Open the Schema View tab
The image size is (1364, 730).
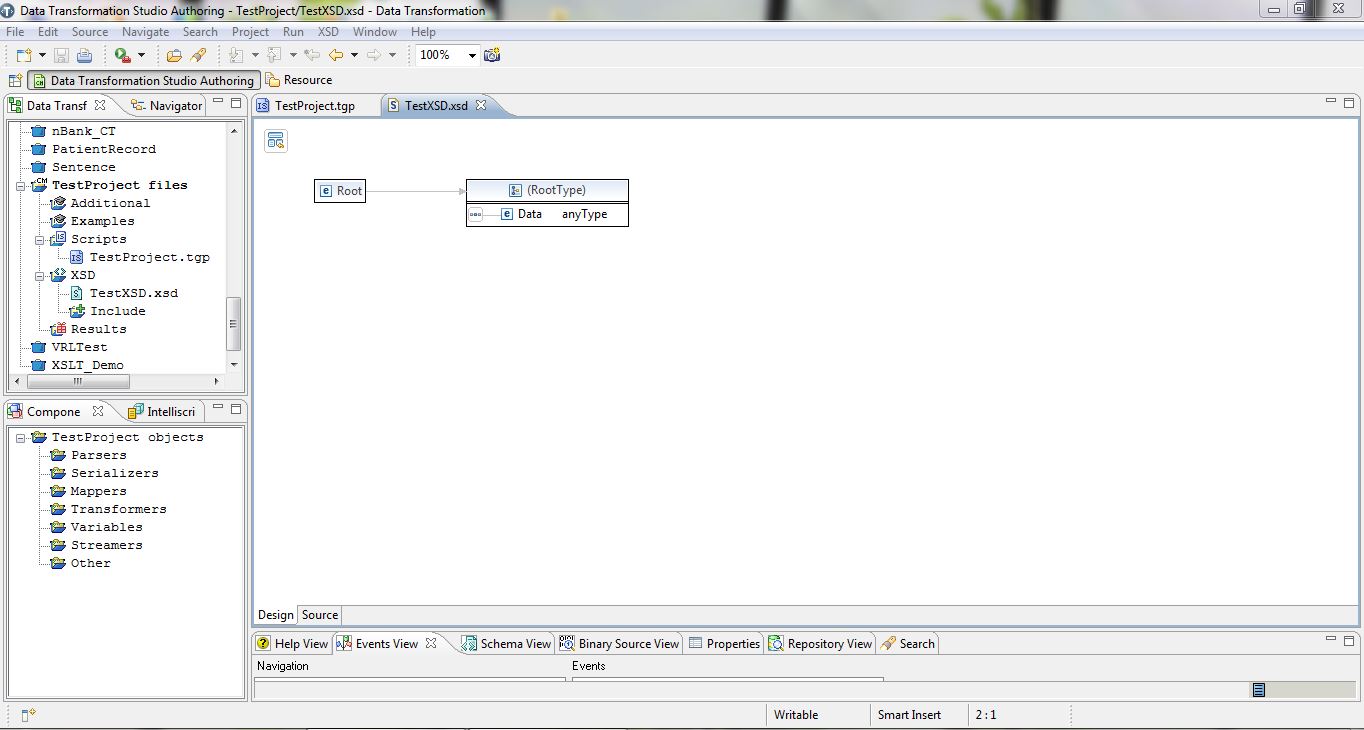pos(506,644)
